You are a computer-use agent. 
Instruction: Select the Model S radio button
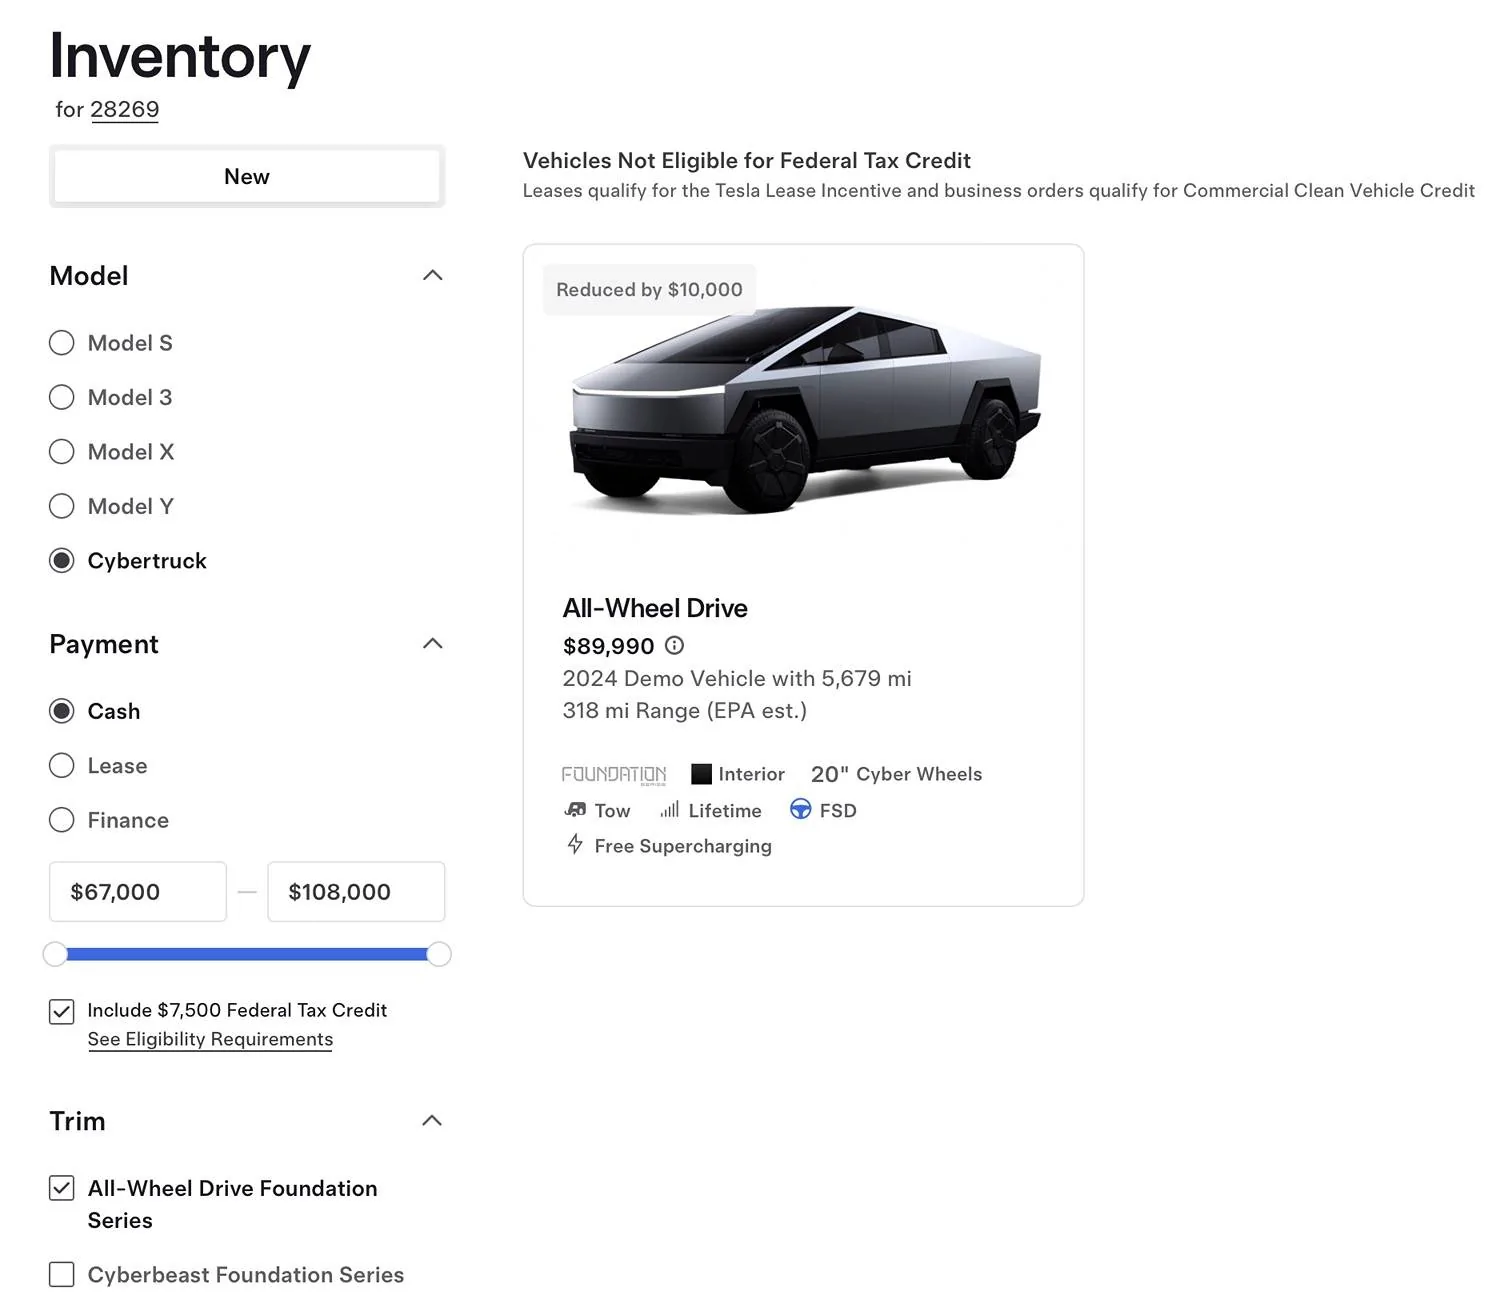click(x=62, y=343)
